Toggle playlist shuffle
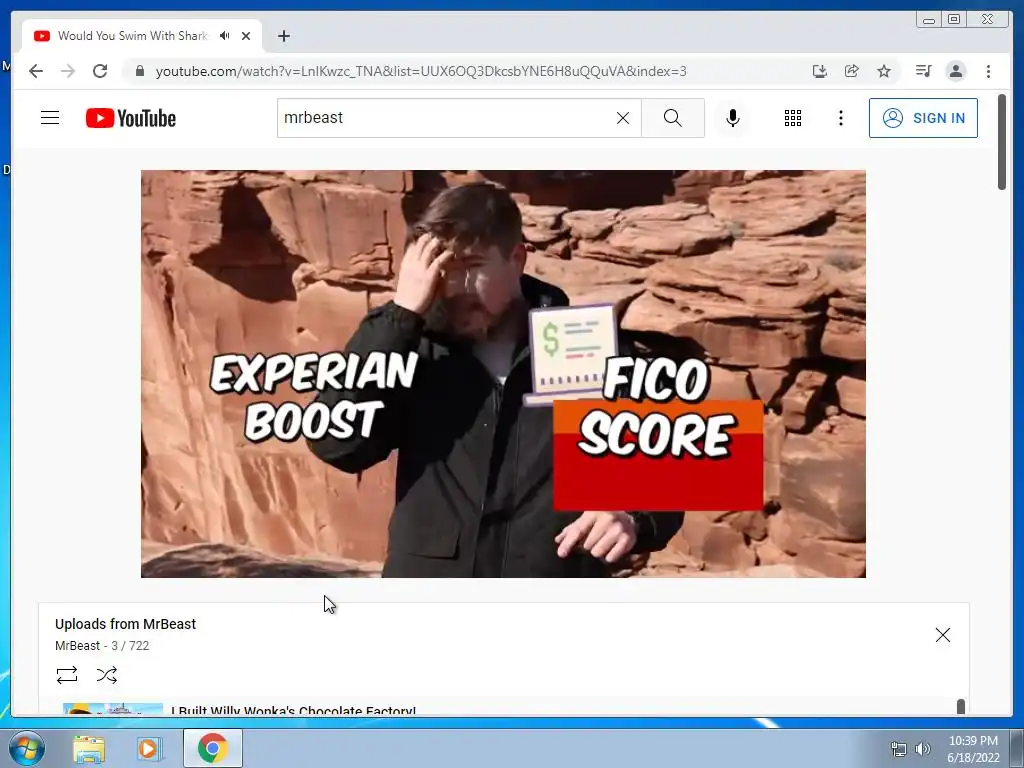This screenshot has width=1024, height=768. [106, 675]
